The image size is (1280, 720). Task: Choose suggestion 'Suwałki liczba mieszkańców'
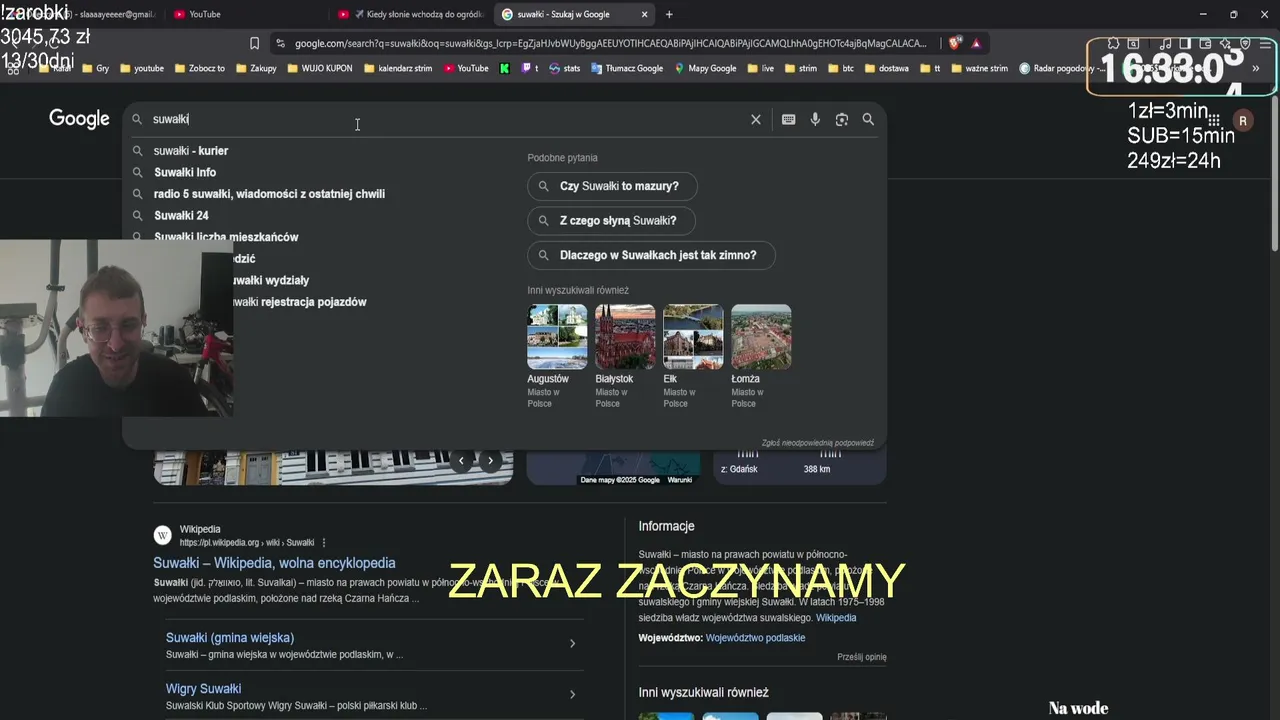tap(226, 237)
